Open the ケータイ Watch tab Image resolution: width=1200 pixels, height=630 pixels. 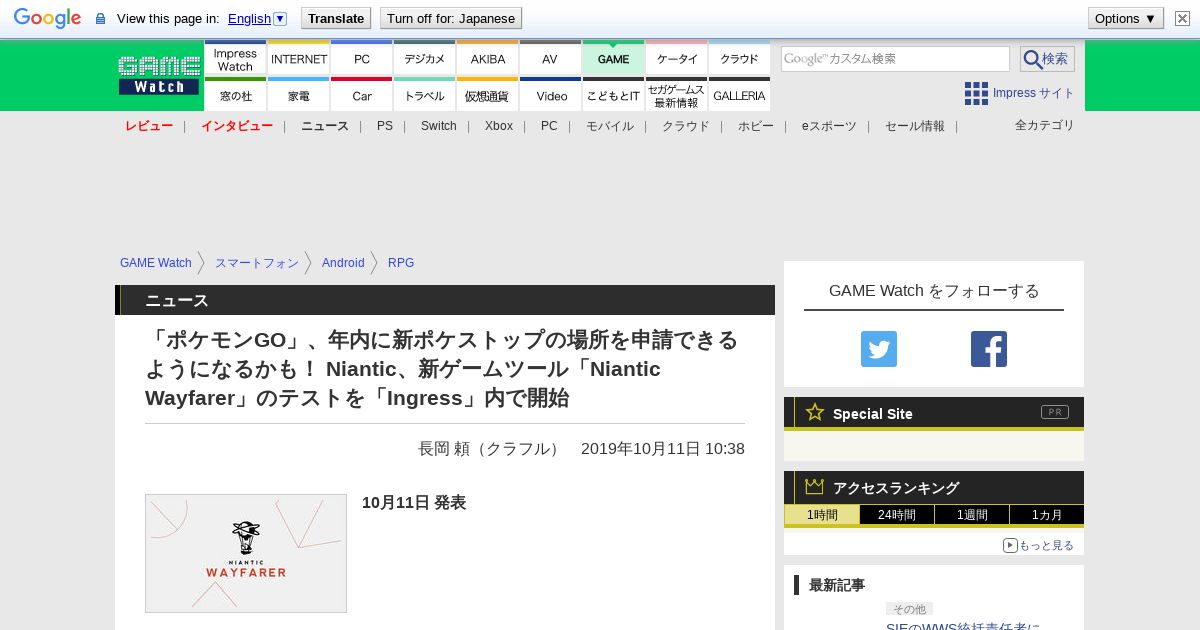(x=677, y=58)
